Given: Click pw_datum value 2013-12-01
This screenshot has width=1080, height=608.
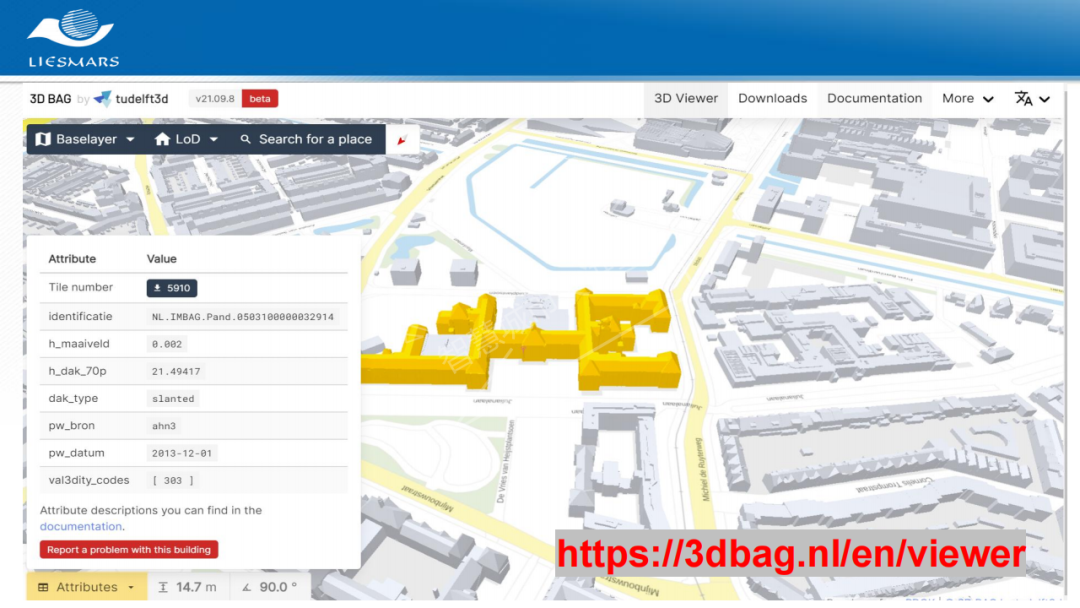Looking at the screenshot, I should point(182,453).
